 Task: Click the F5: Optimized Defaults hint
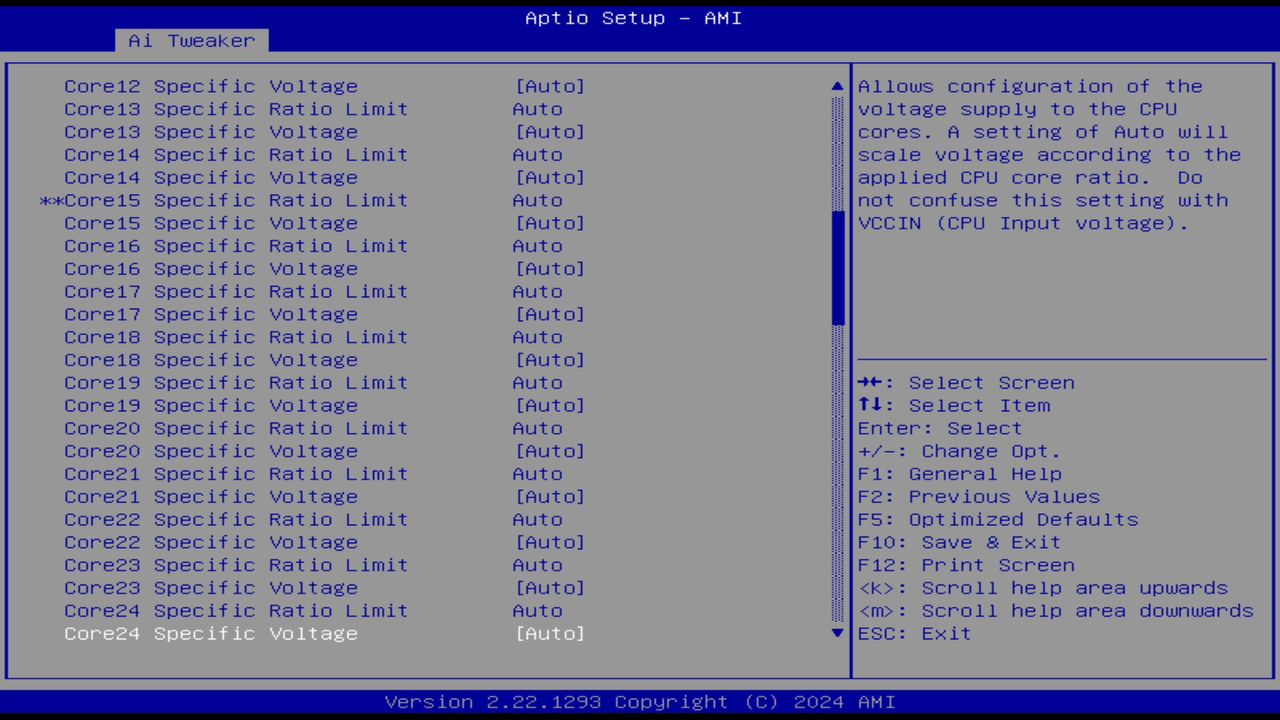(998, 520)
